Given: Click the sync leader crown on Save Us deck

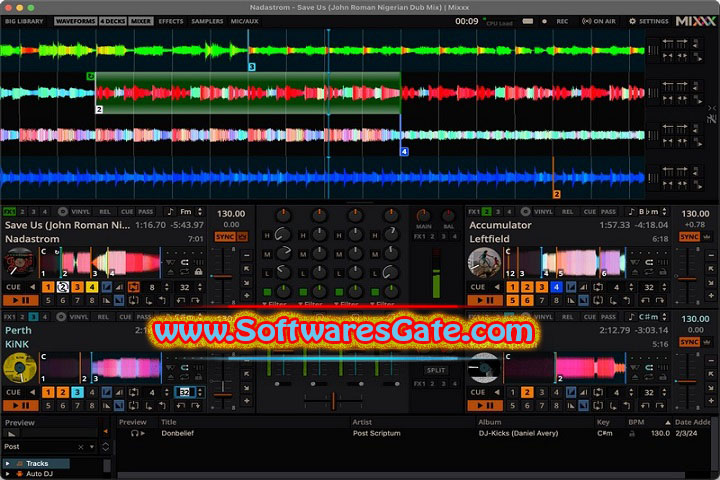Looking at the screenshot, I should (243, 237).
